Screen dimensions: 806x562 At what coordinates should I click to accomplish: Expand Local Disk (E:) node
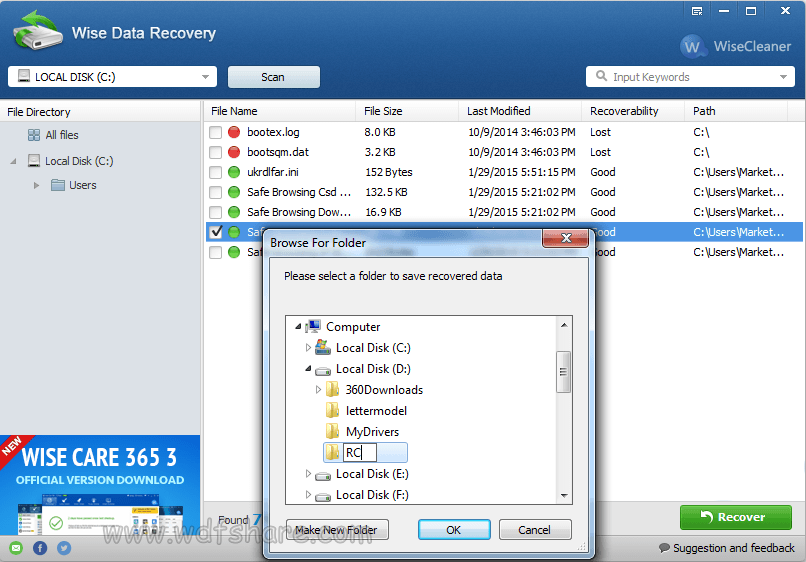(308, 474)
